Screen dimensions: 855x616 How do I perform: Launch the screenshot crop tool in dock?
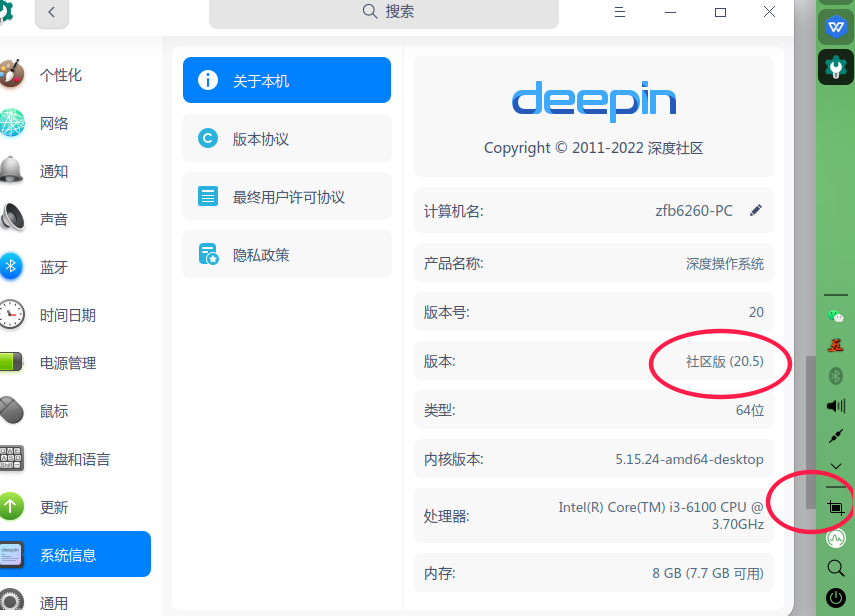[x=835, y=508]
